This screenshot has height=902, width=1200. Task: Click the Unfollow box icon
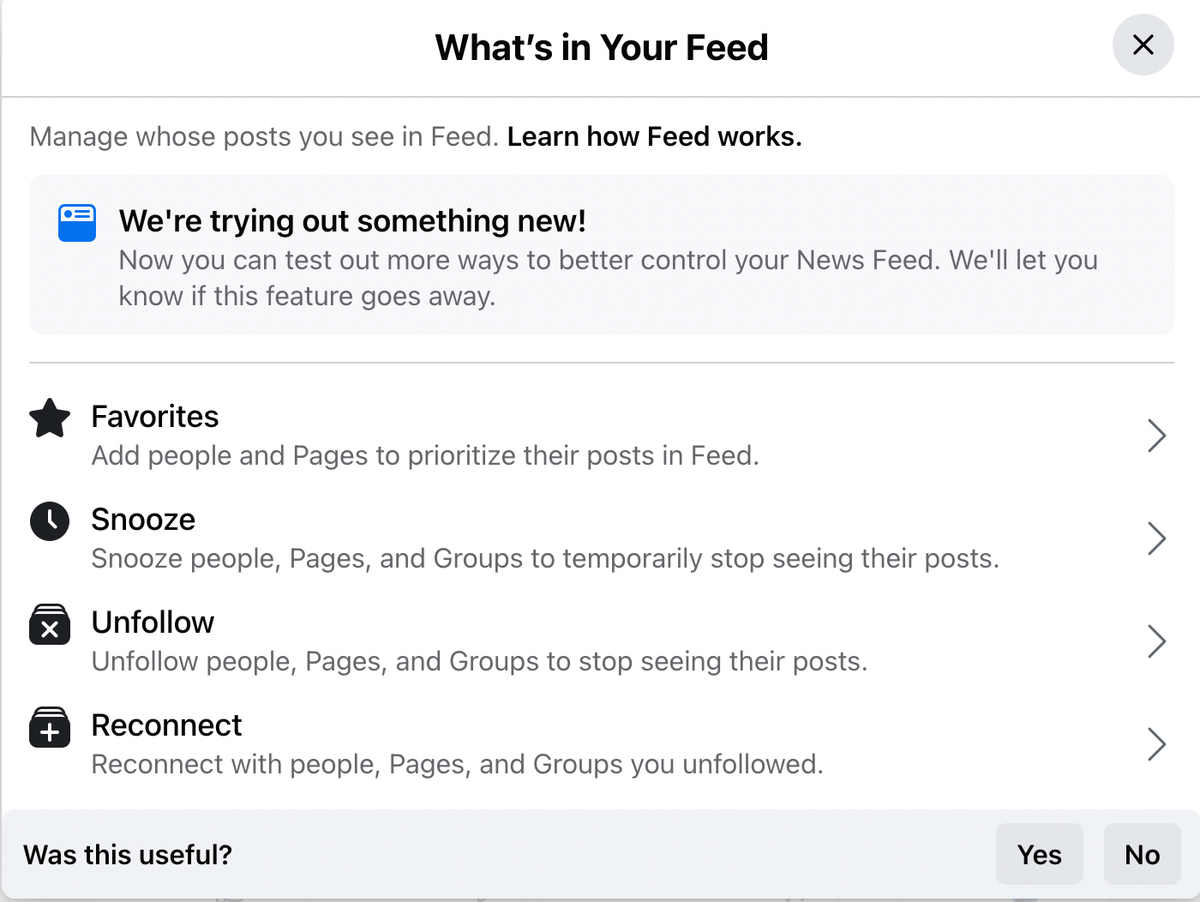click(x=50, y=624)
